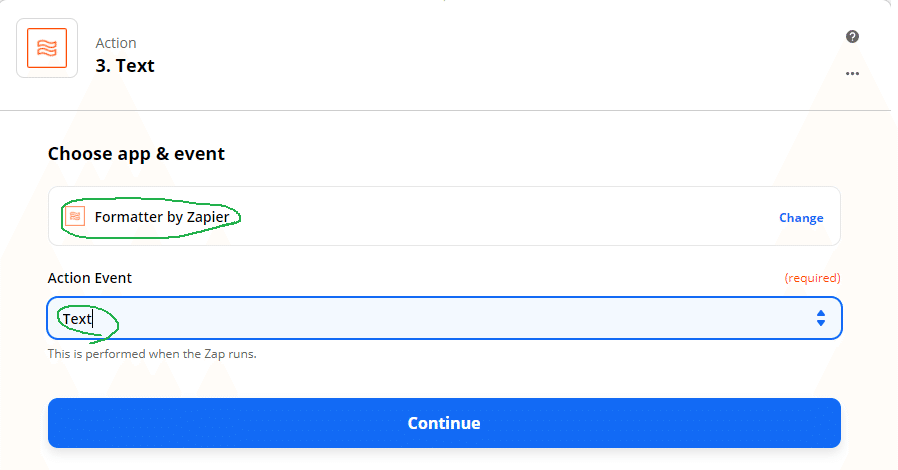Click the "Choose app & event" heading
This screenshot has height=470, width=898.
point(136,154)
